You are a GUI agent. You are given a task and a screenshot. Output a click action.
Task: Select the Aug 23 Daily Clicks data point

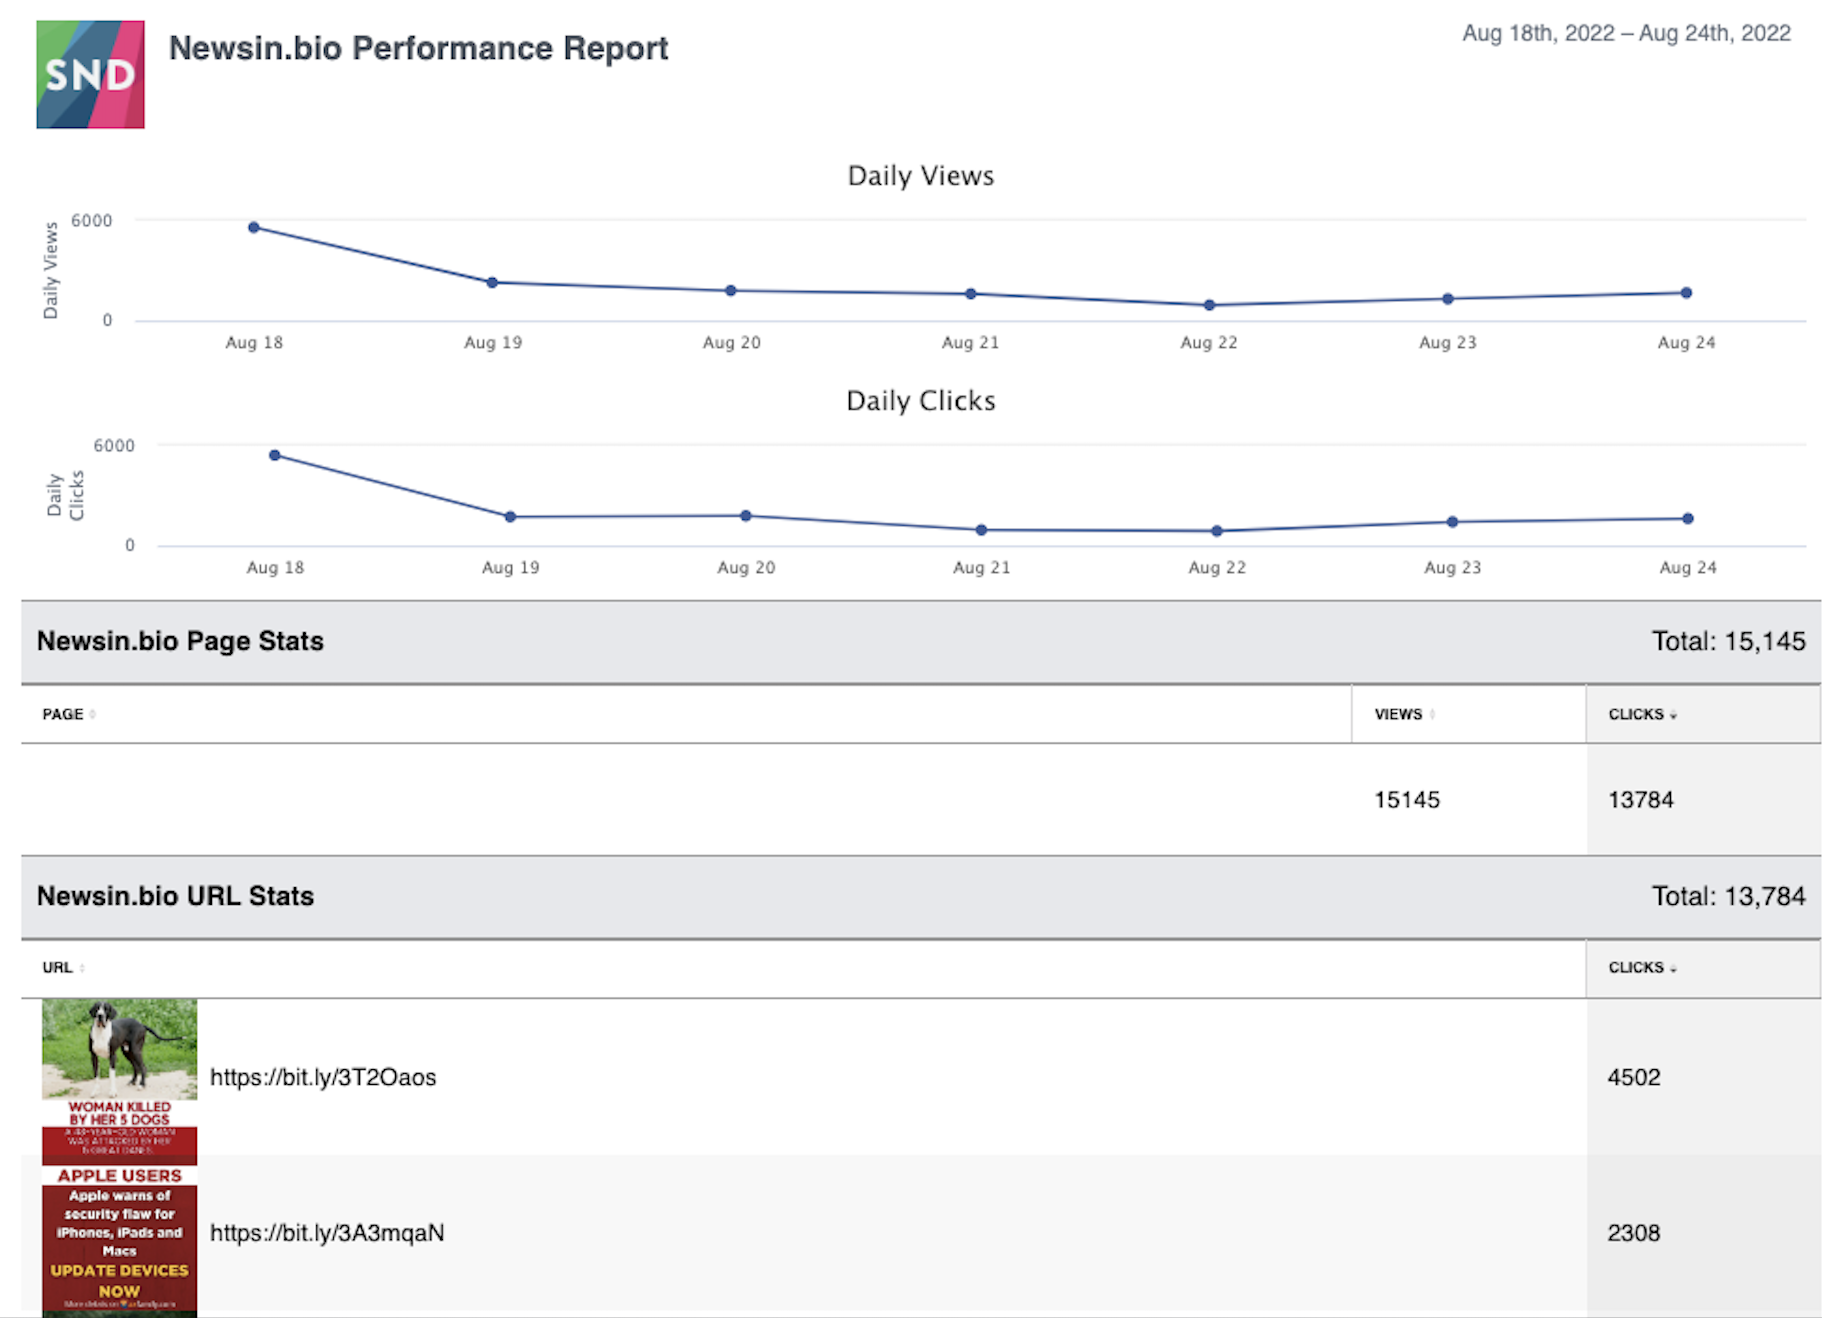tap(1453, 522)
